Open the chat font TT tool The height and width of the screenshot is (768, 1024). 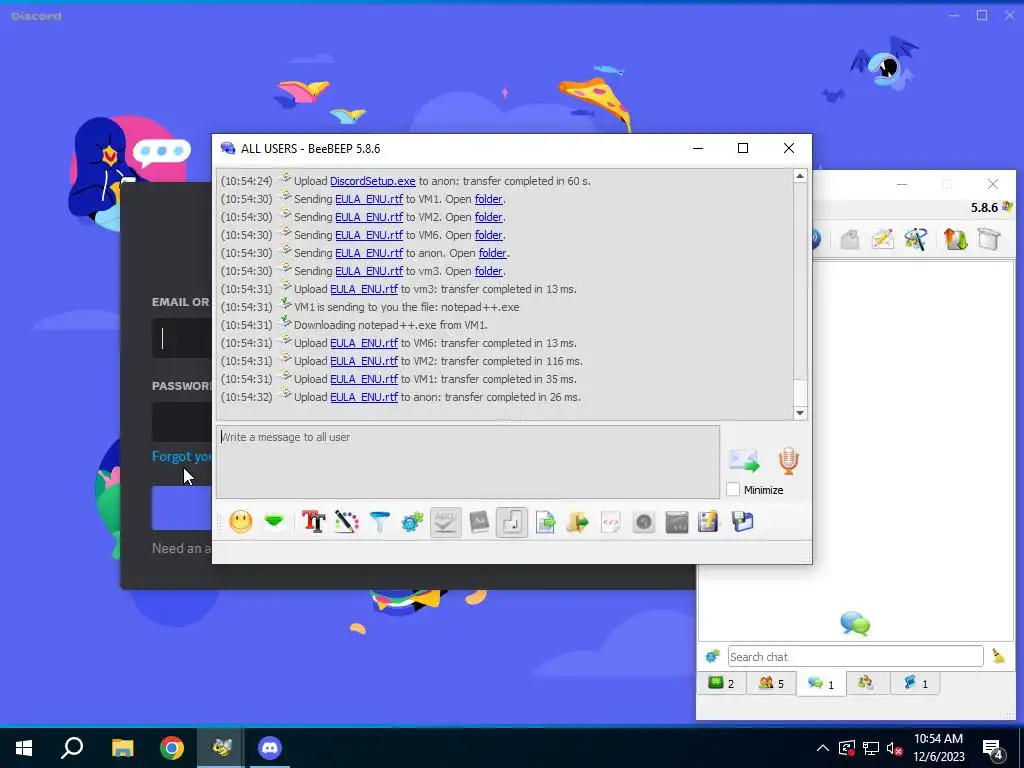(x=313, y=522)
